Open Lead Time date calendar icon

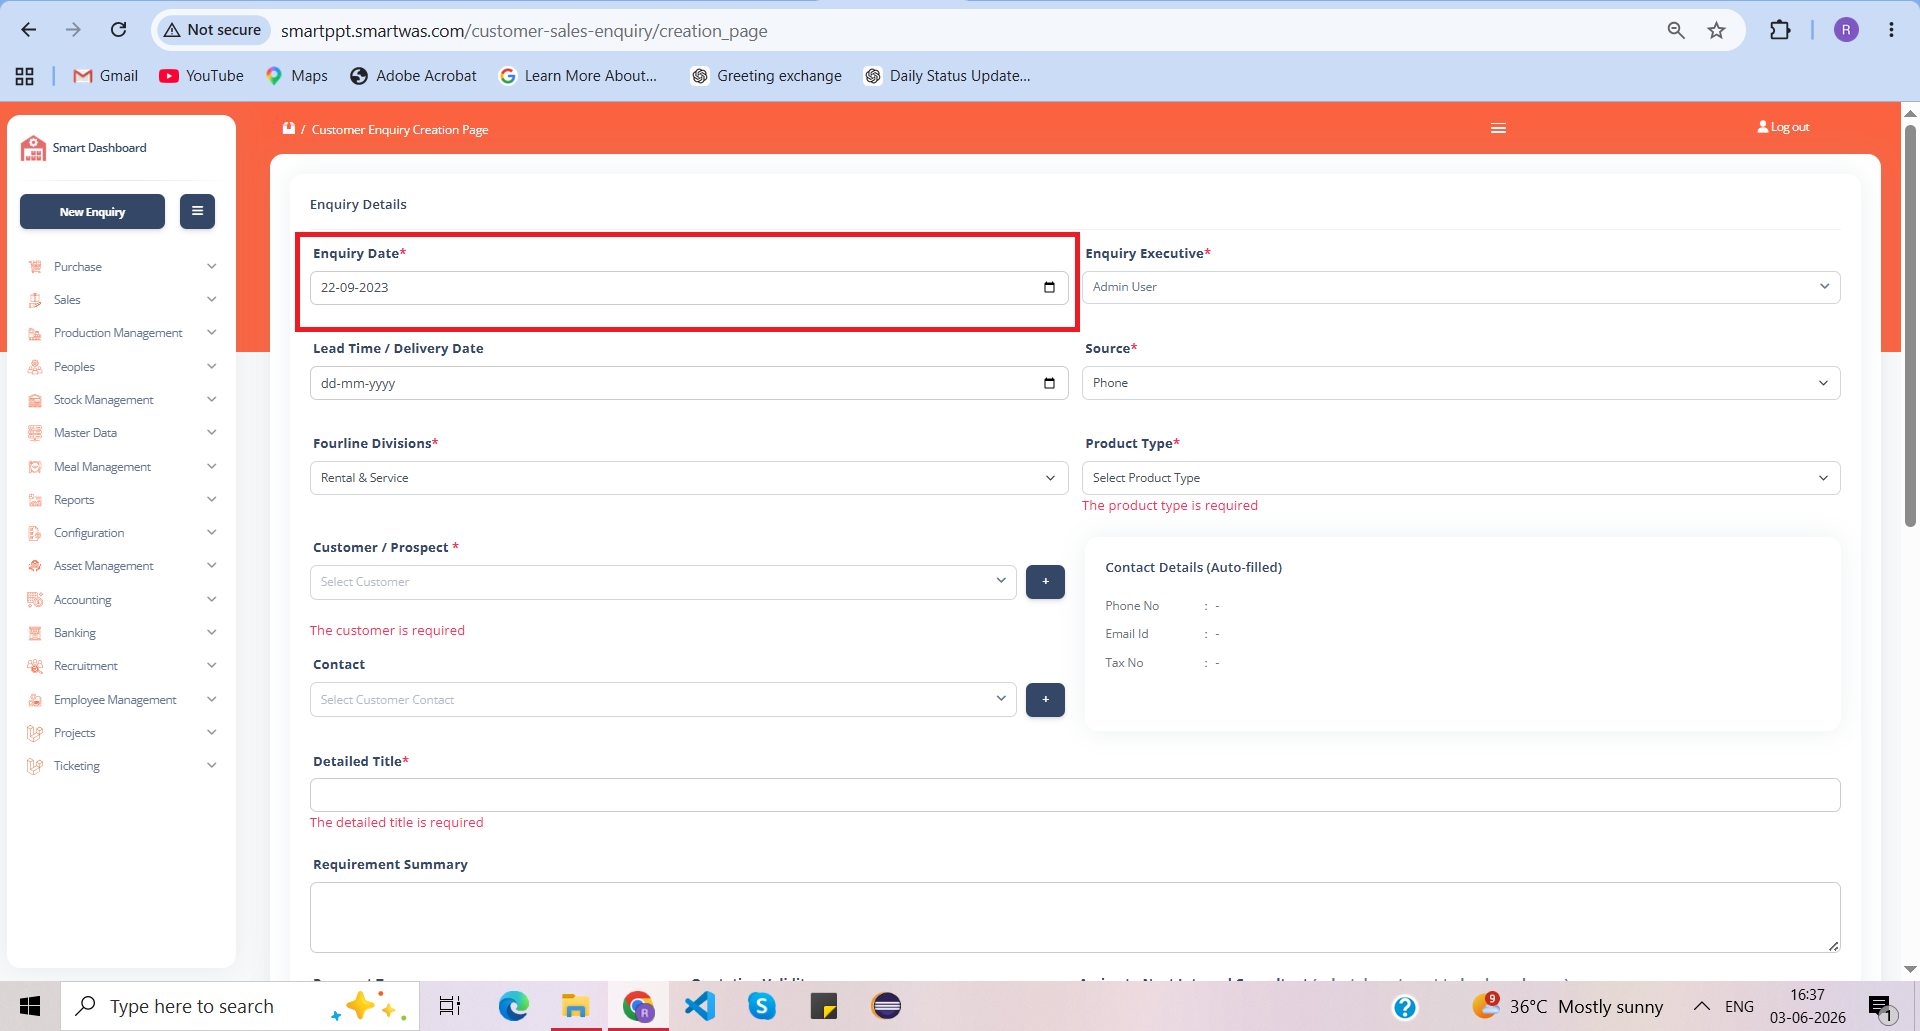(x=1049, y=383)
